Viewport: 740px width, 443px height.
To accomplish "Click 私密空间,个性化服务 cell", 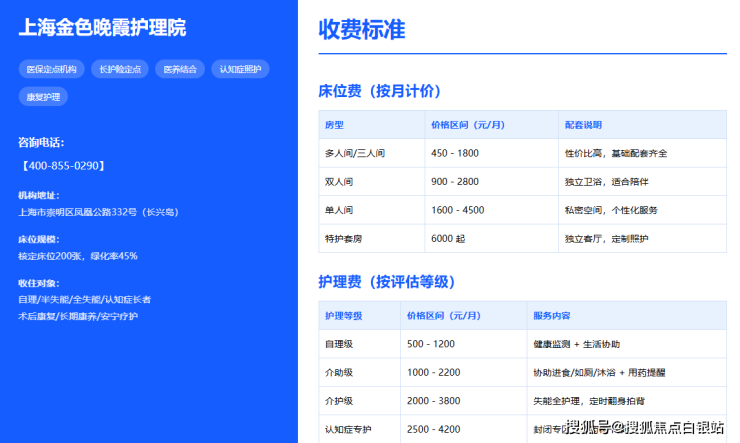I will [642, 210].
